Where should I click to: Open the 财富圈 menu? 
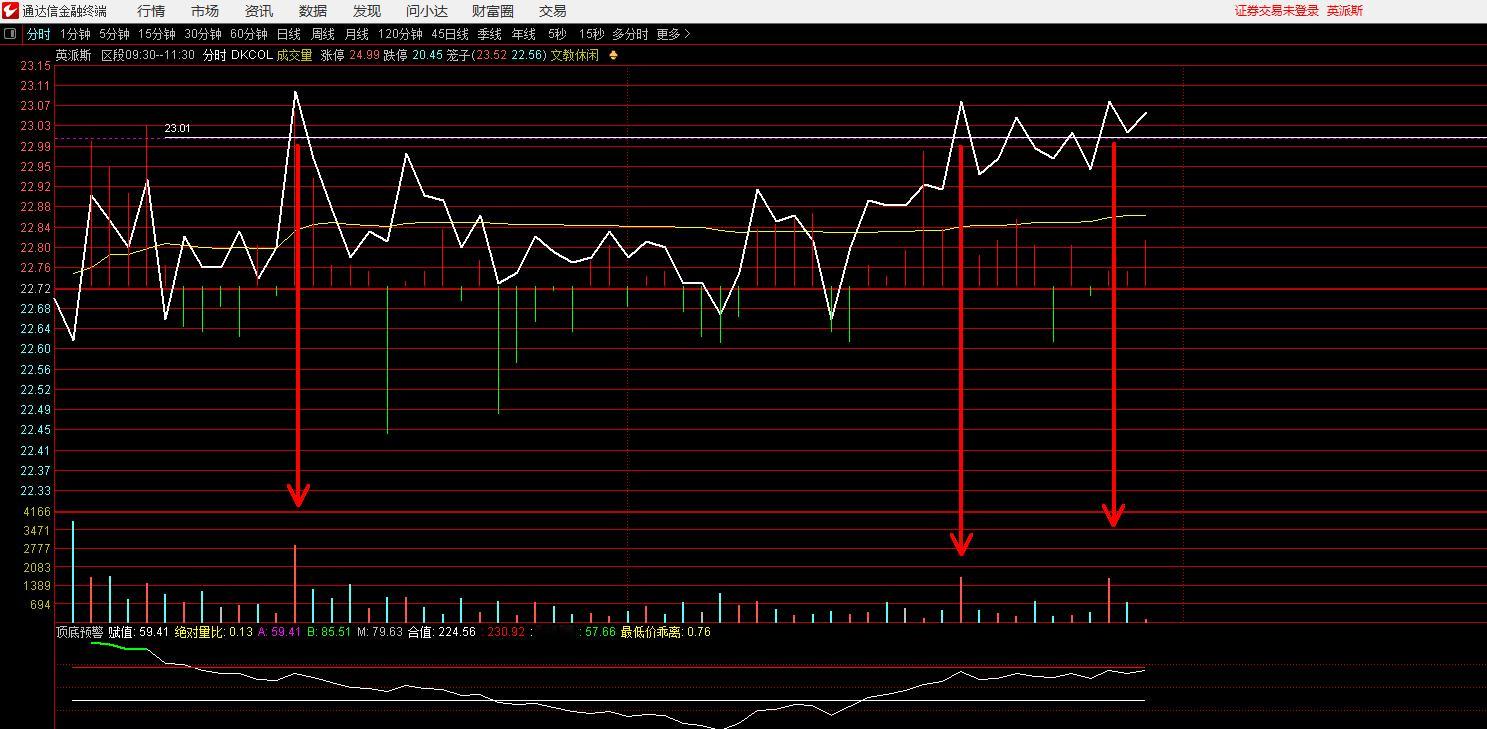pos(493,11)
